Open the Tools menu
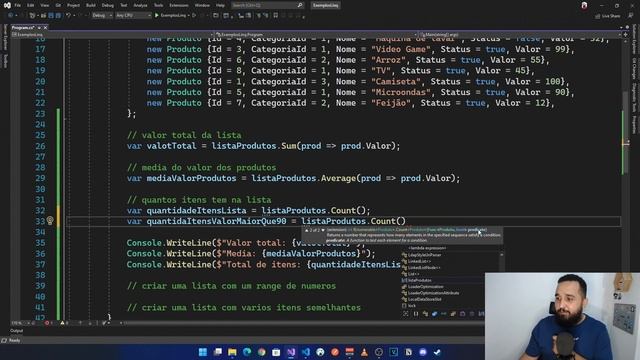The width and height of the screenshot is (640, 360). tap(158, 5)
